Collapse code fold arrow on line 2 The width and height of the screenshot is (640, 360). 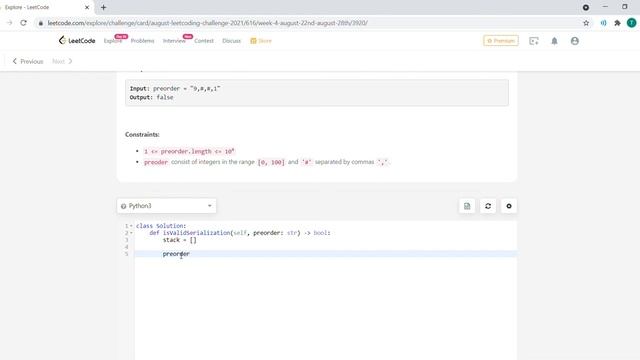click(131, 233)
